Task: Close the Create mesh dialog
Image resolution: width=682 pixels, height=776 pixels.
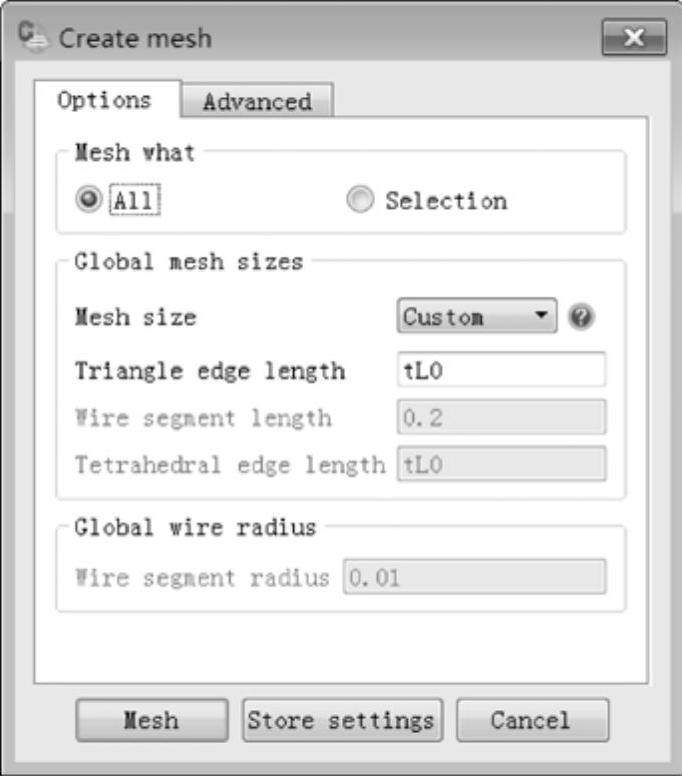Action: [634, 39]
